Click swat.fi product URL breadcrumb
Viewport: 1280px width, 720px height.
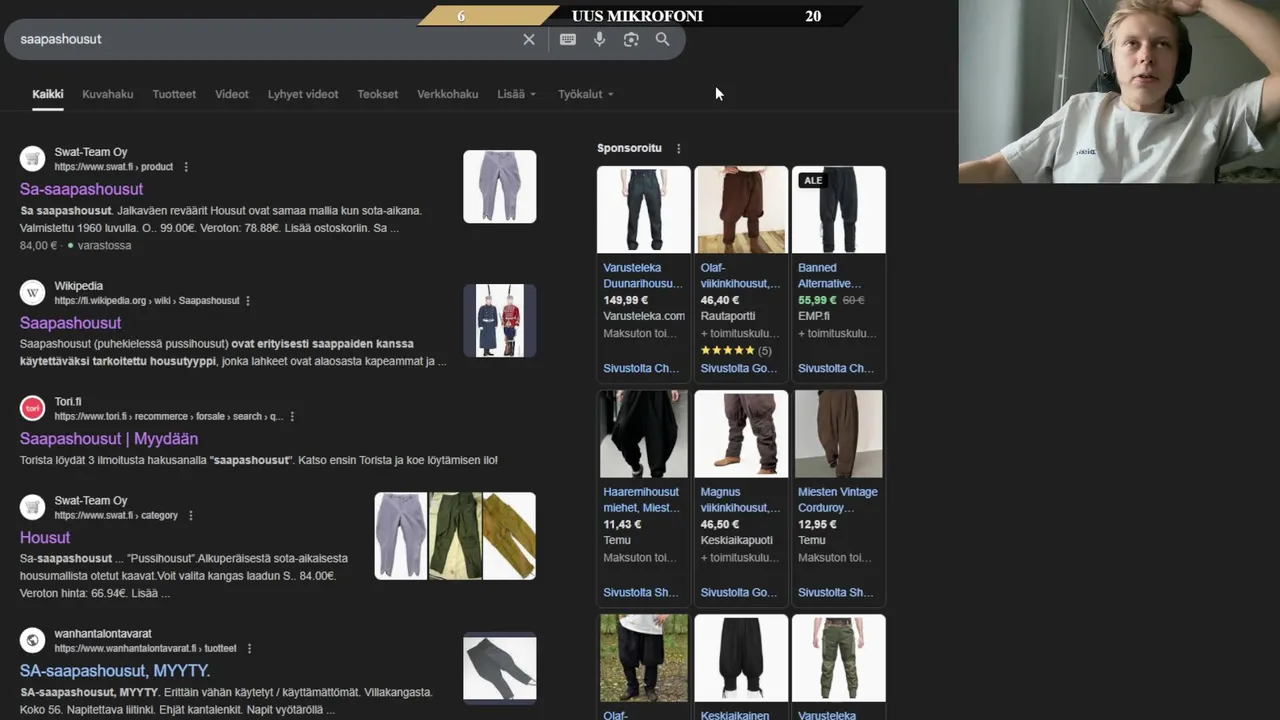(114, 167)
